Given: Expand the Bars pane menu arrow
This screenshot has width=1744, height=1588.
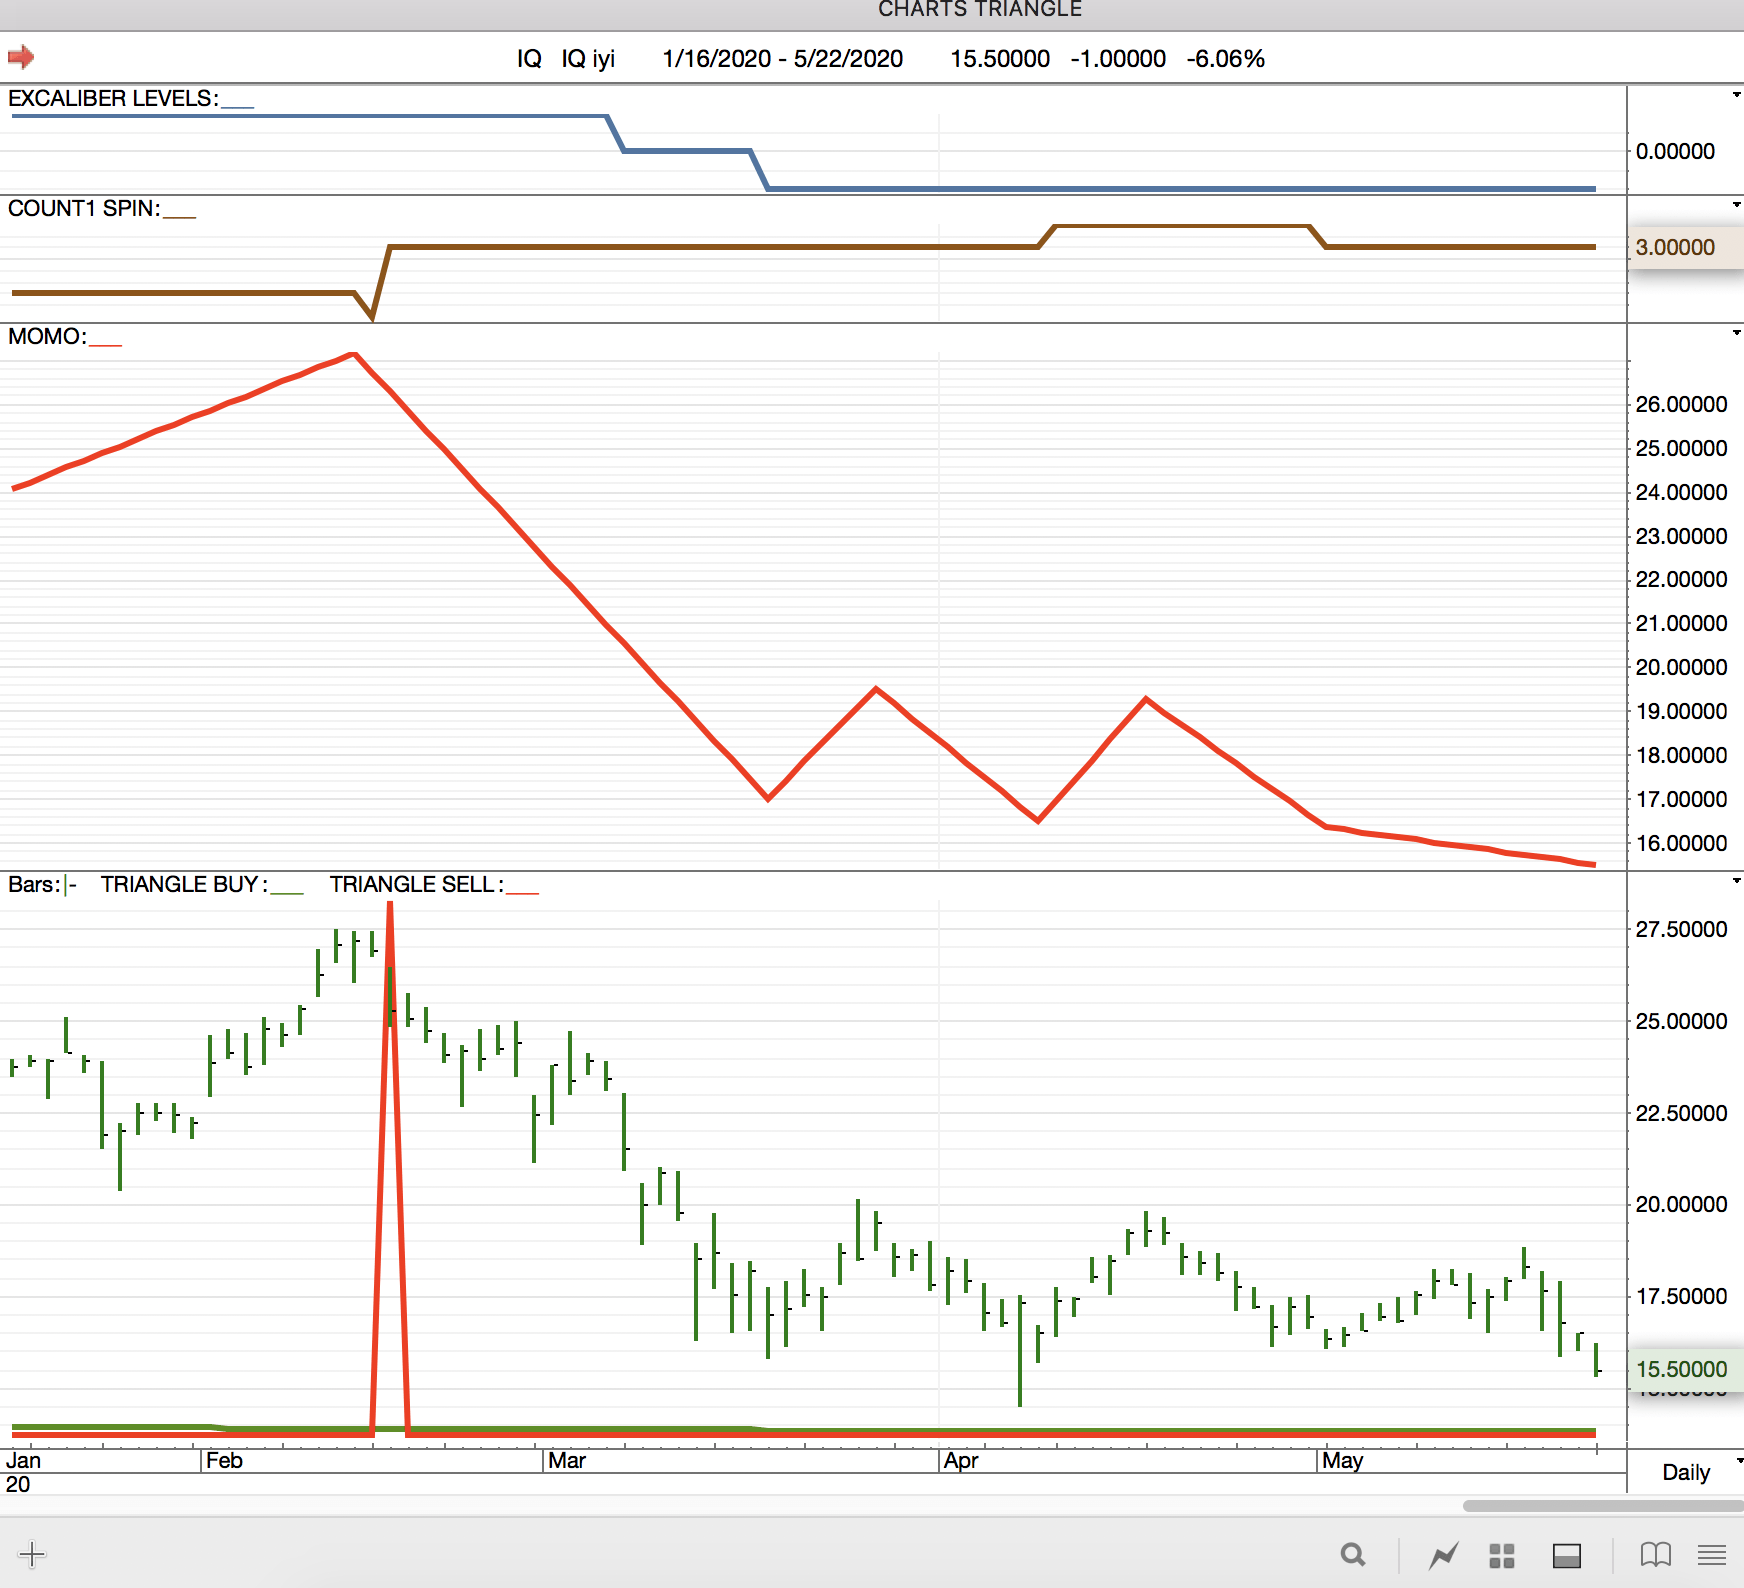Looking at the screenshot, I should (1737, 881).
